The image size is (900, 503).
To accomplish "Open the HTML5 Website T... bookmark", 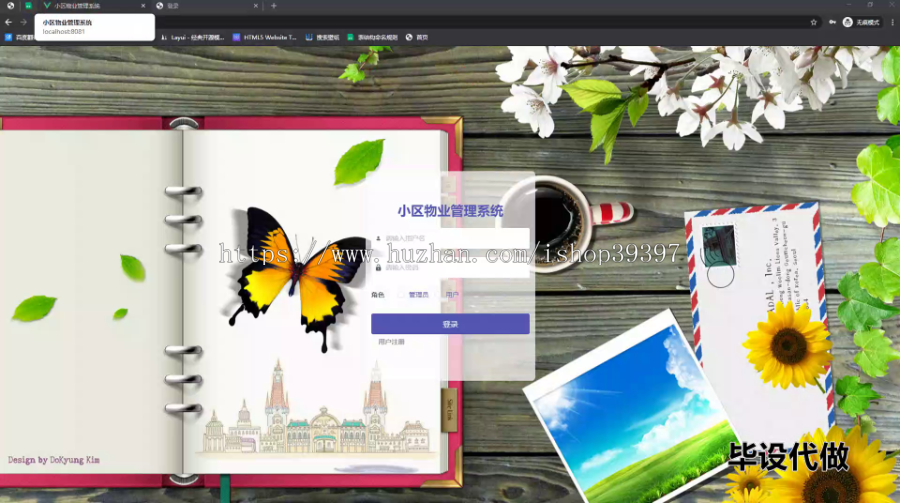I will 265,37.
